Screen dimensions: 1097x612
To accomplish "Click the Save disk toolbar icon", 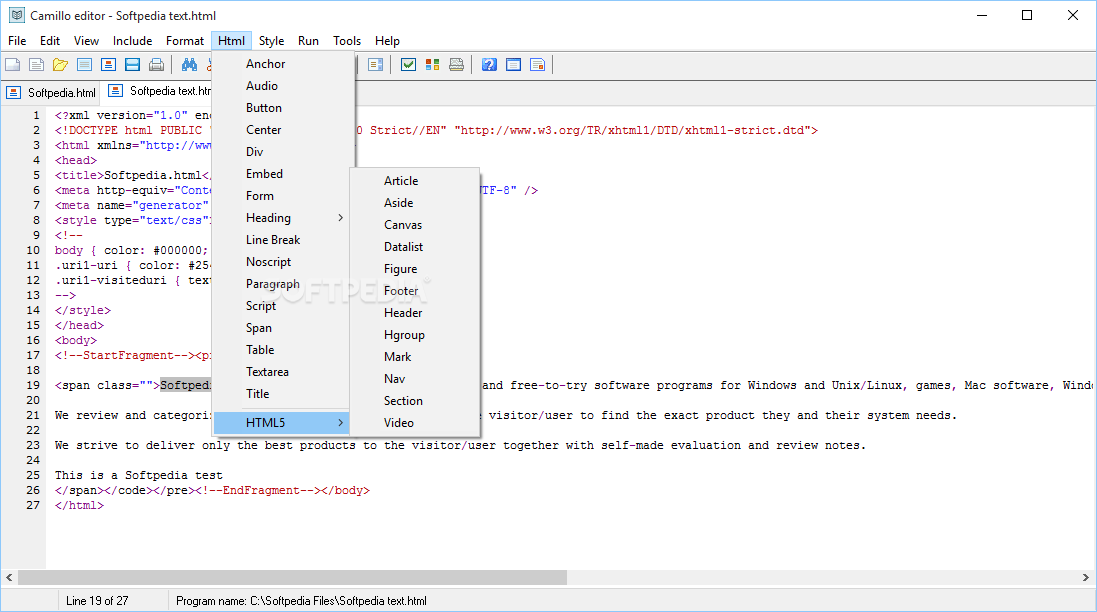I will click(x=132, y=65).
